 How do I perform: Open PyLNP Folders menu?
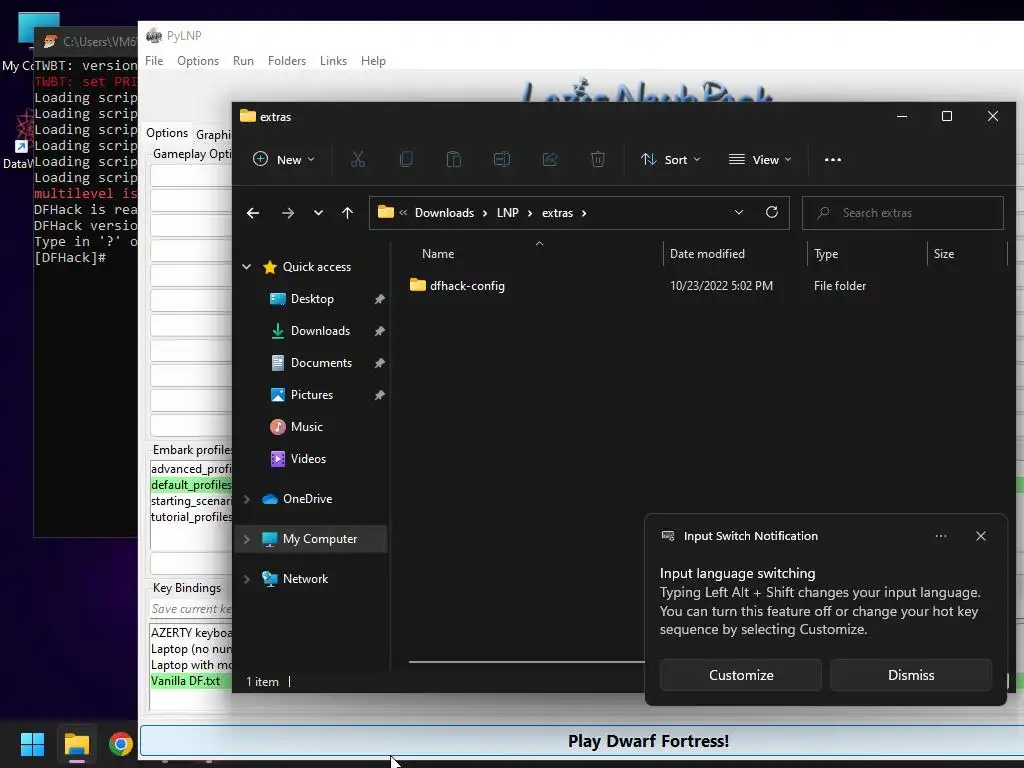pos(287,61)
